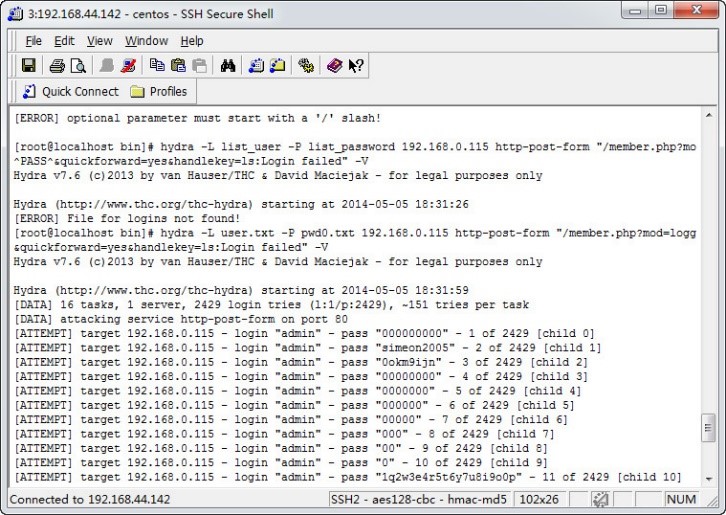Close the SSH Secure Shell window

tap(696, 10)
